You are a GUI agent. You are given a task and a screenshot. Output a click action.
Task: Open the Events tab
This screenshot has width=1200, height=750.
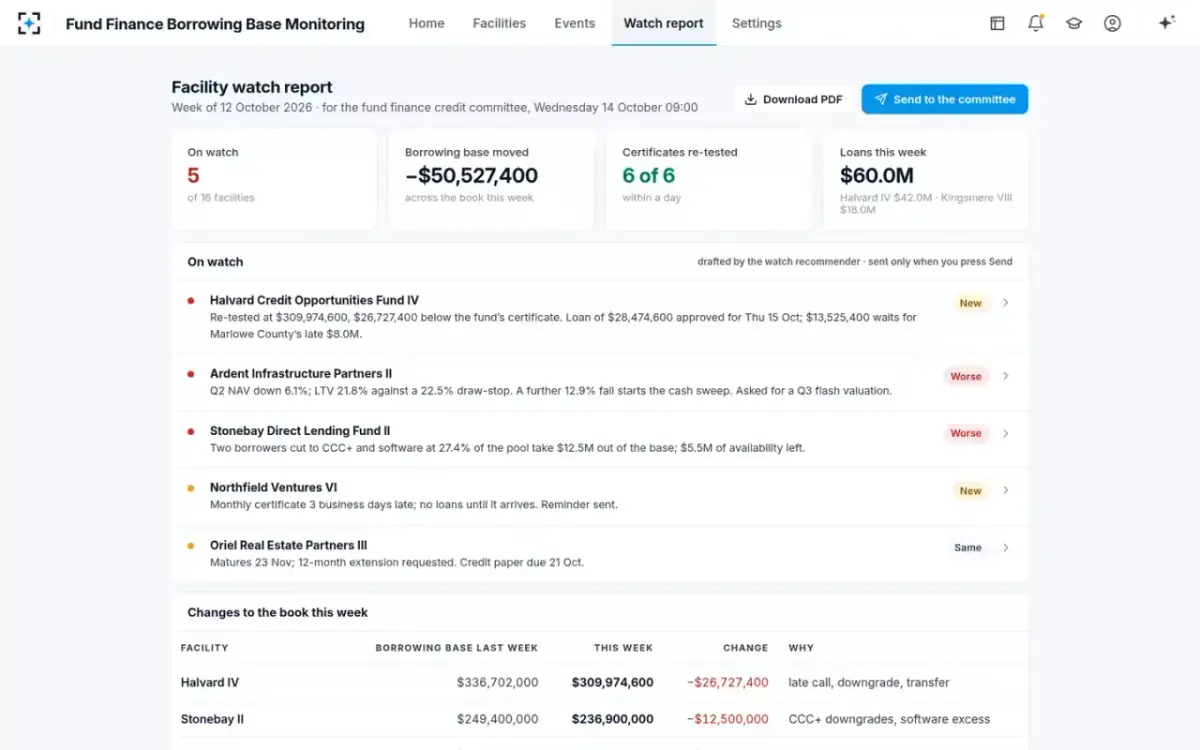pos(574,23)
